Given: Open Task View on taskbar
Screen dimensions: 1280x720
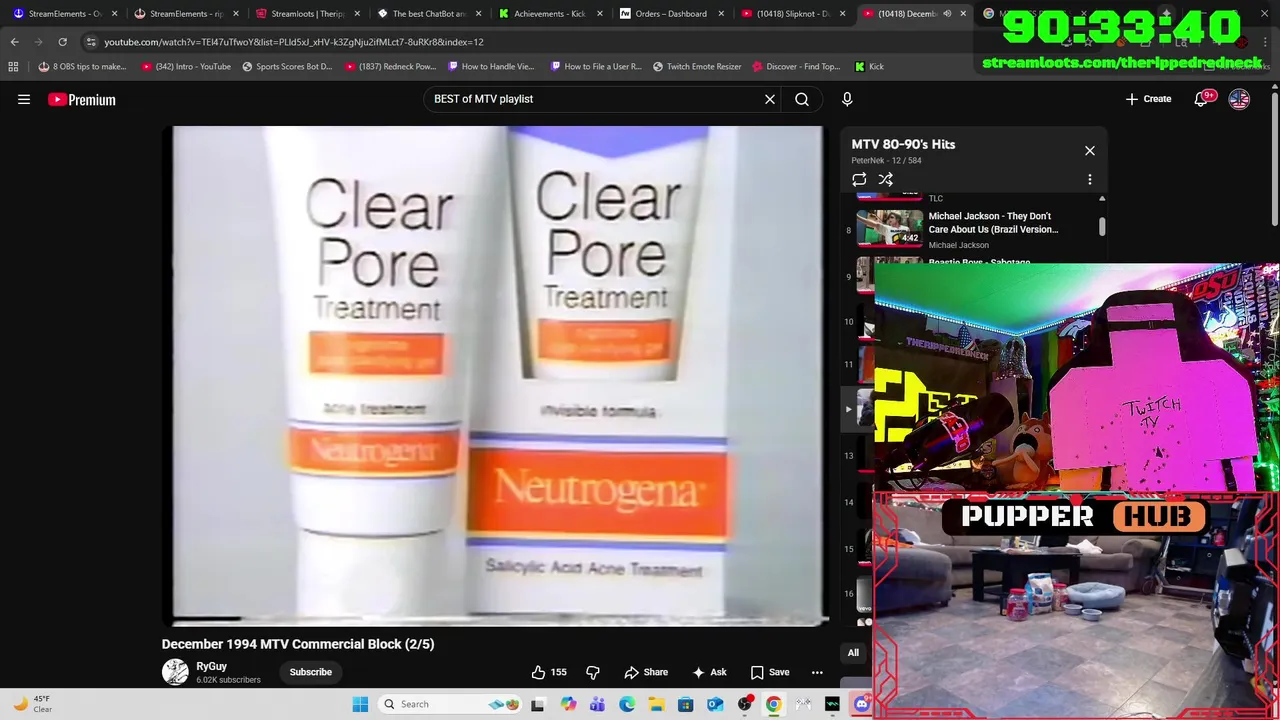Looking at the screenshot, I should (x=538, y=704).
